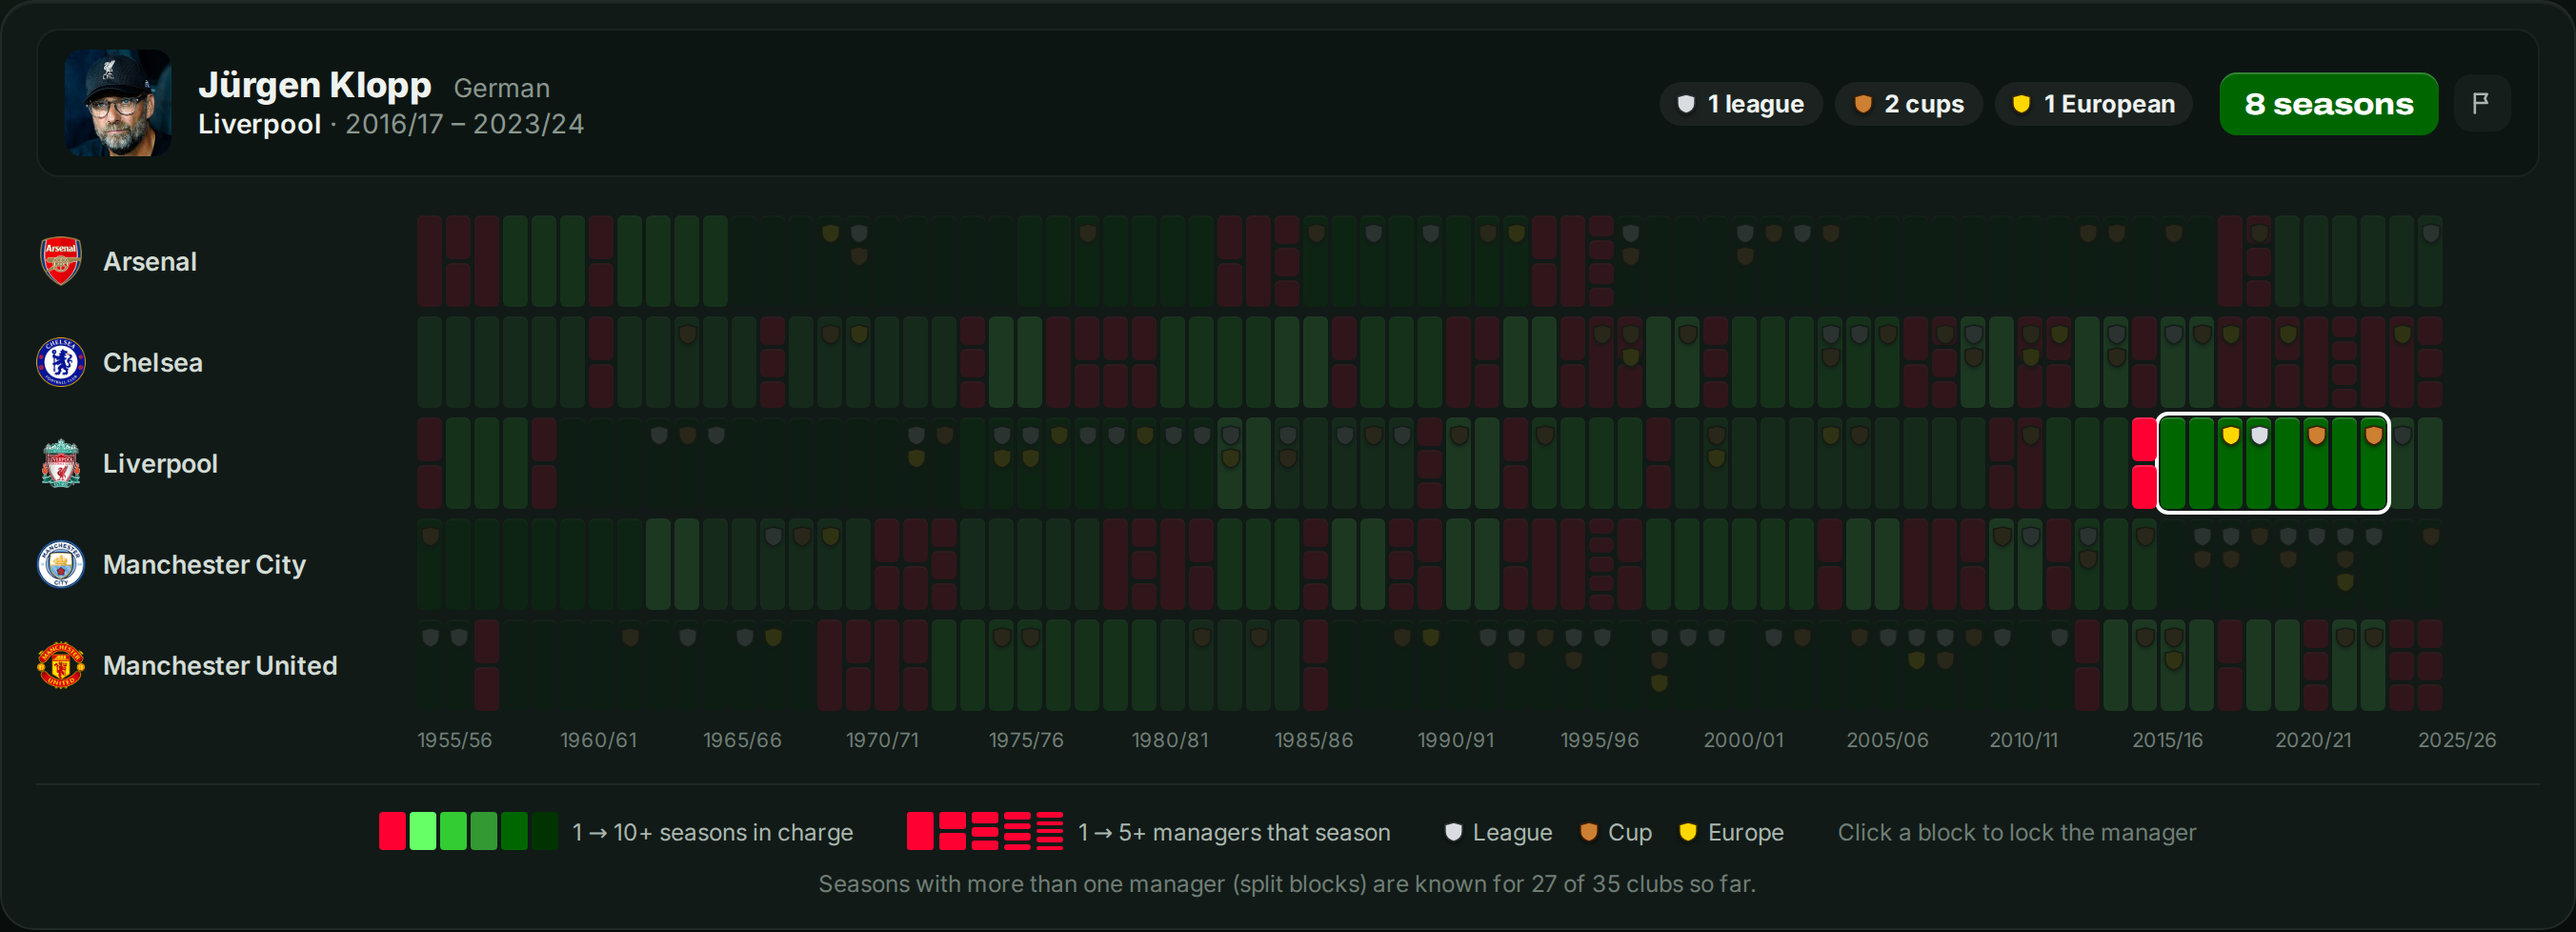Select the Arsenal row label
The image size is (2576, 932).
[x=150, y=262]
